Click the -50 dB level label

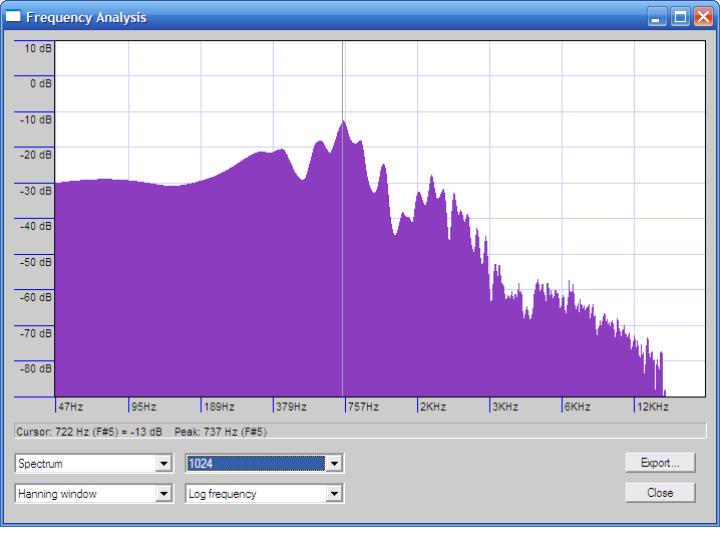[x=36, y=262]
